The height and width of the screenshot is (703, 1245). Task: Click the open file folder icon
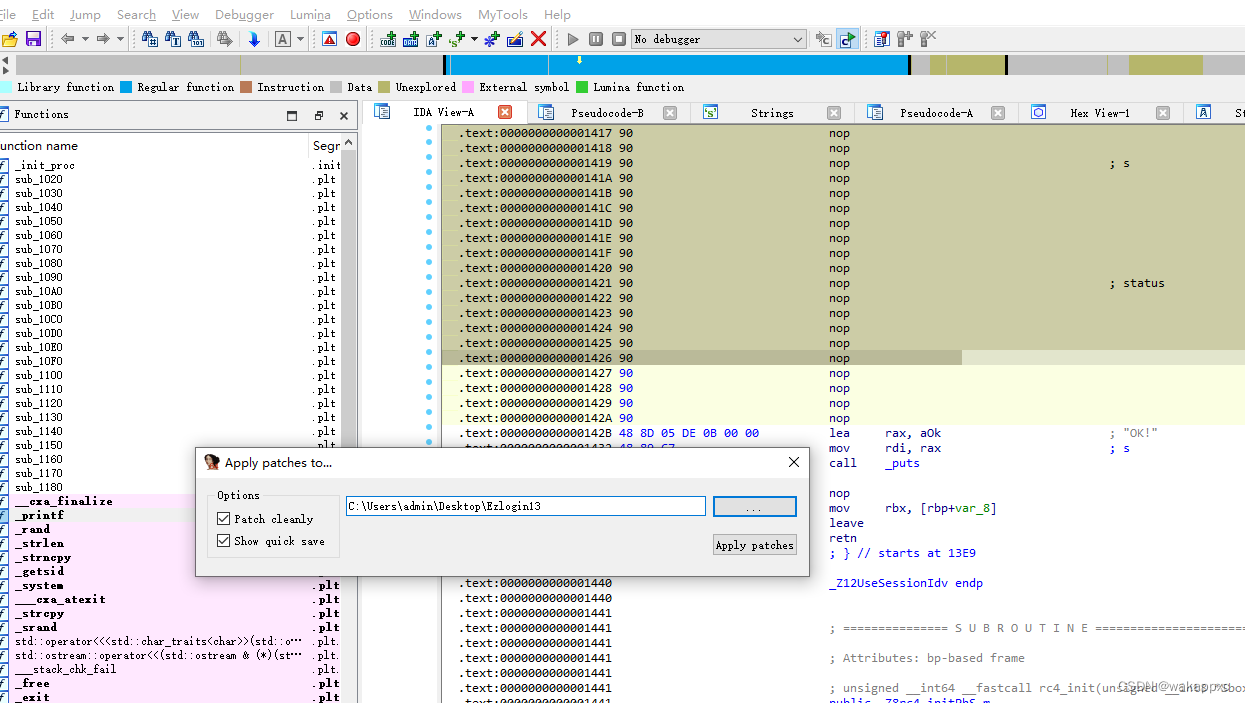click(9, 39)
